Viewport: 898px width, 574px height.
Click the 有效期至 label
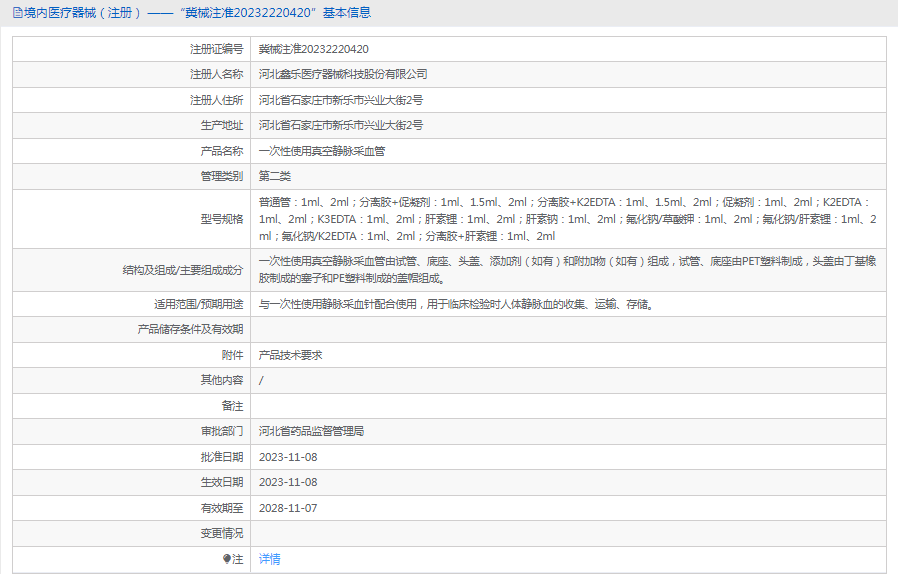point(222,508)
